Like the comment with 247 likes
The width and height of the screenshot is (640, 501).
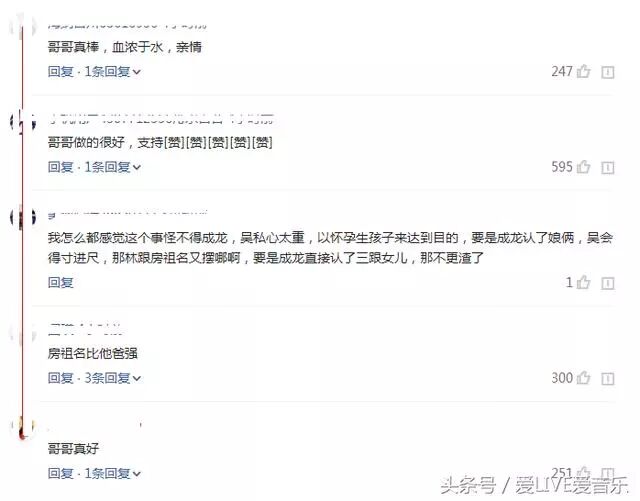tap(583, 72)
